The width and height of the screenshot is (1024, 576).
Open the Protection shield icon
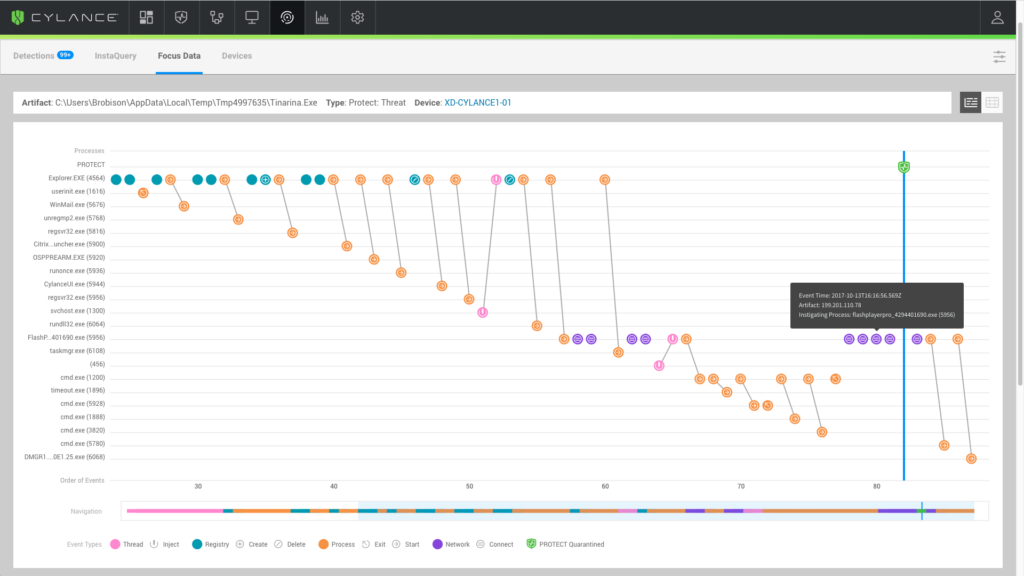tap(182, 18)
